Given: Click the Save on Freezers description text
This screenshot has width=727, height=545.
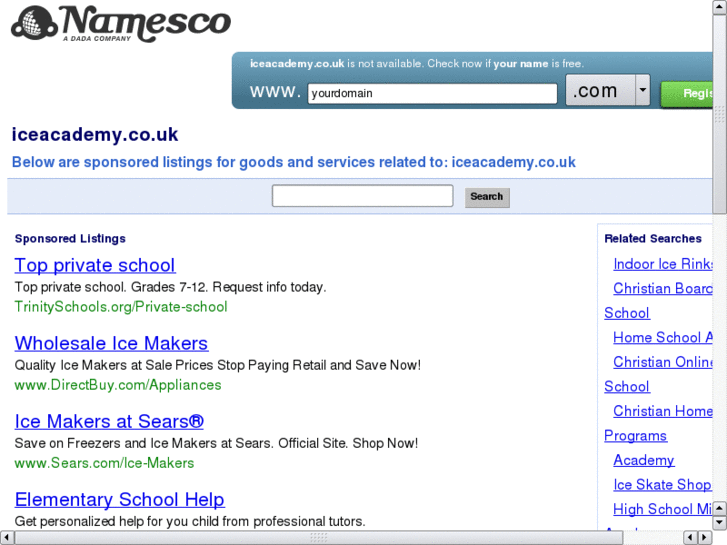Looking at the screenshot, I should tap(216, 443).
